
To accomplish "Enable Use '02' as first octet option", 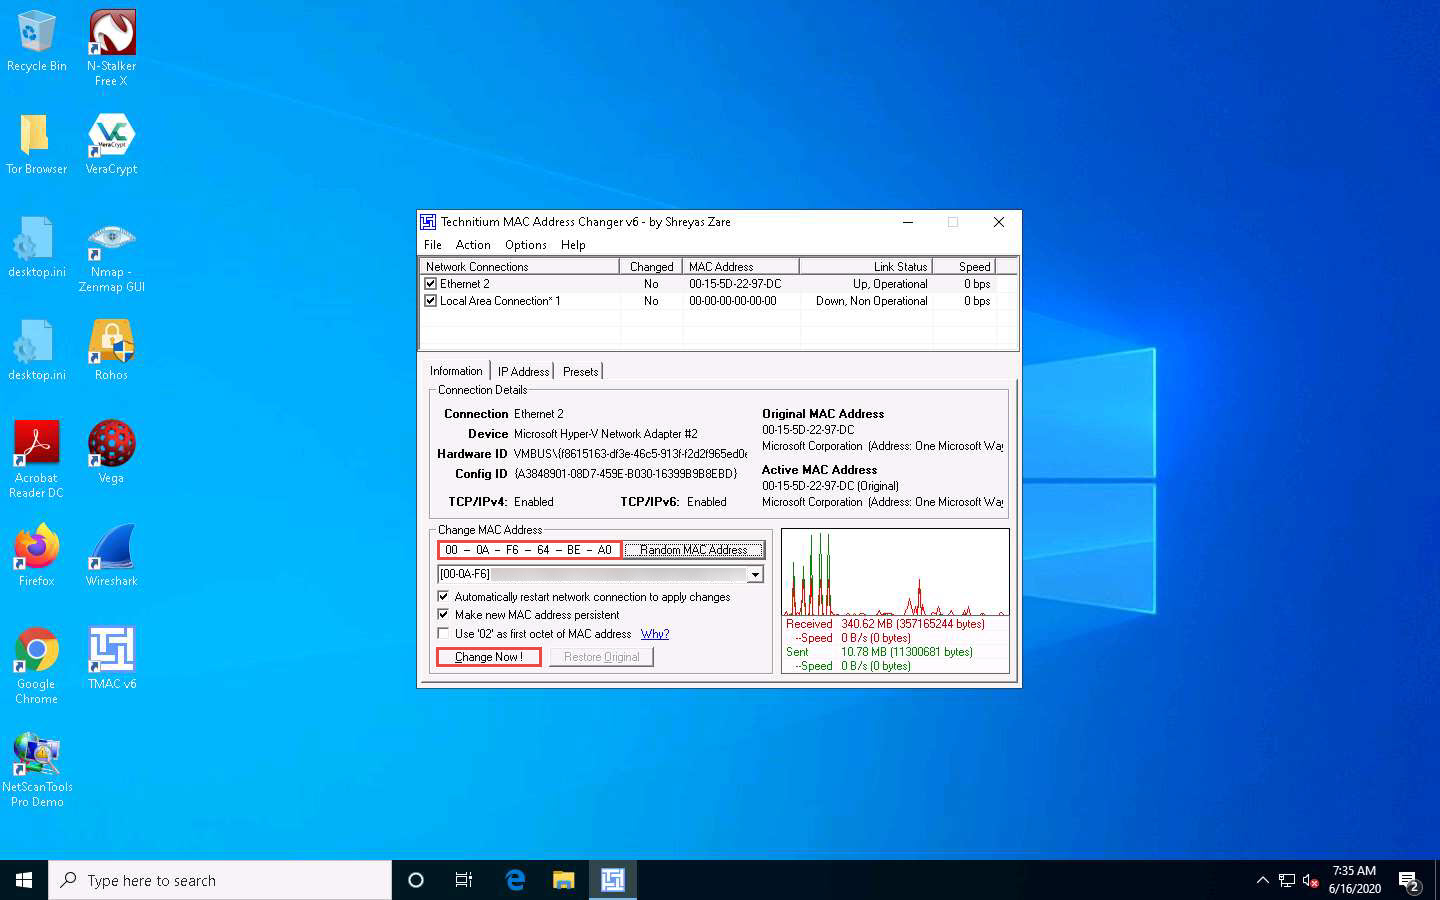I will tap(444, 633).
